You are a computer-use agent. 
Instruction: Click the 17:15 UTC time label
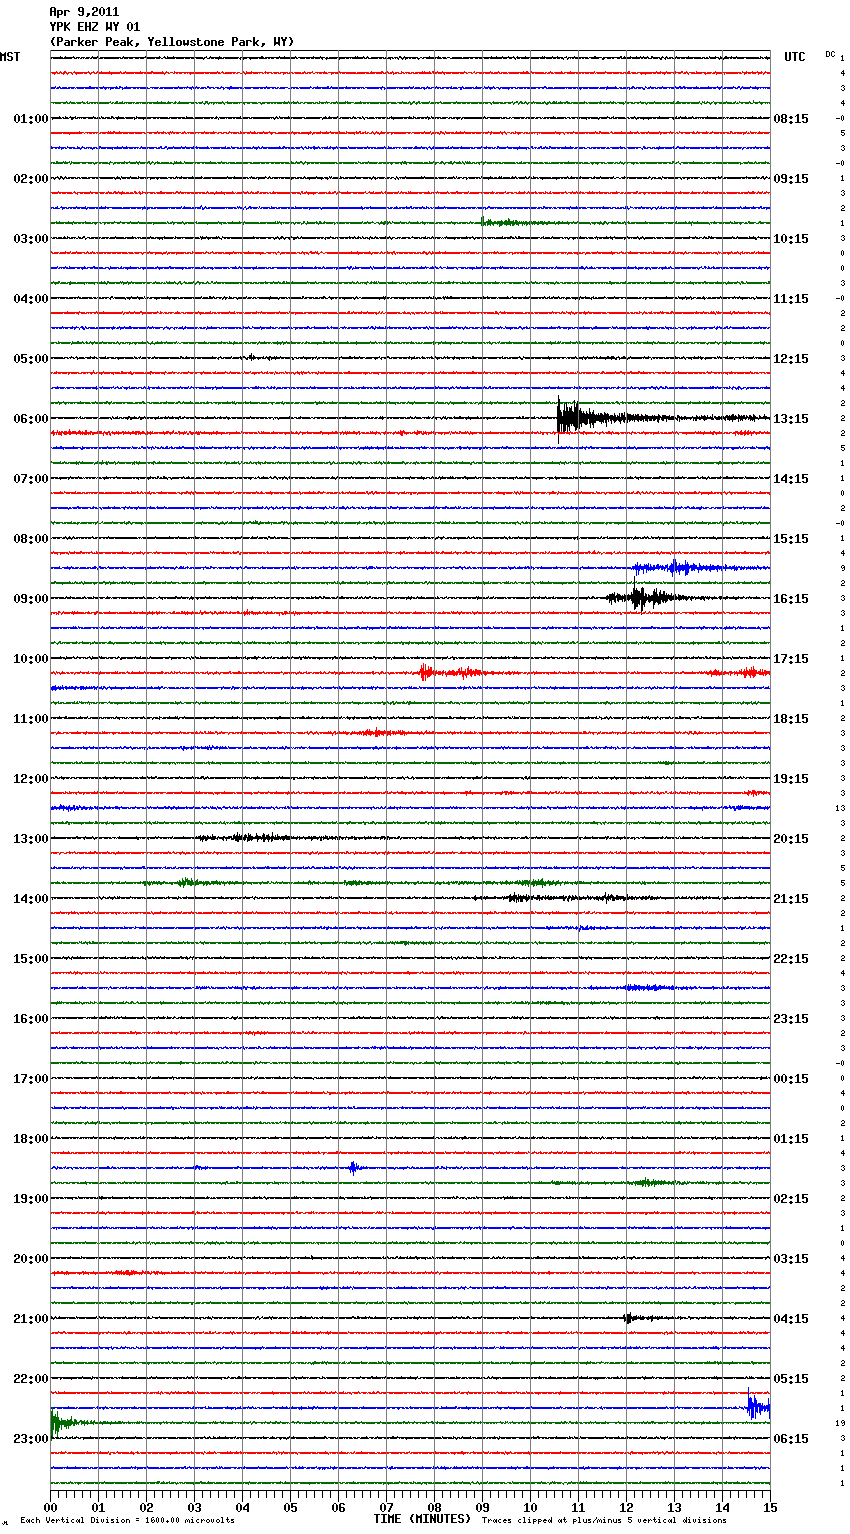coord(791,659)
